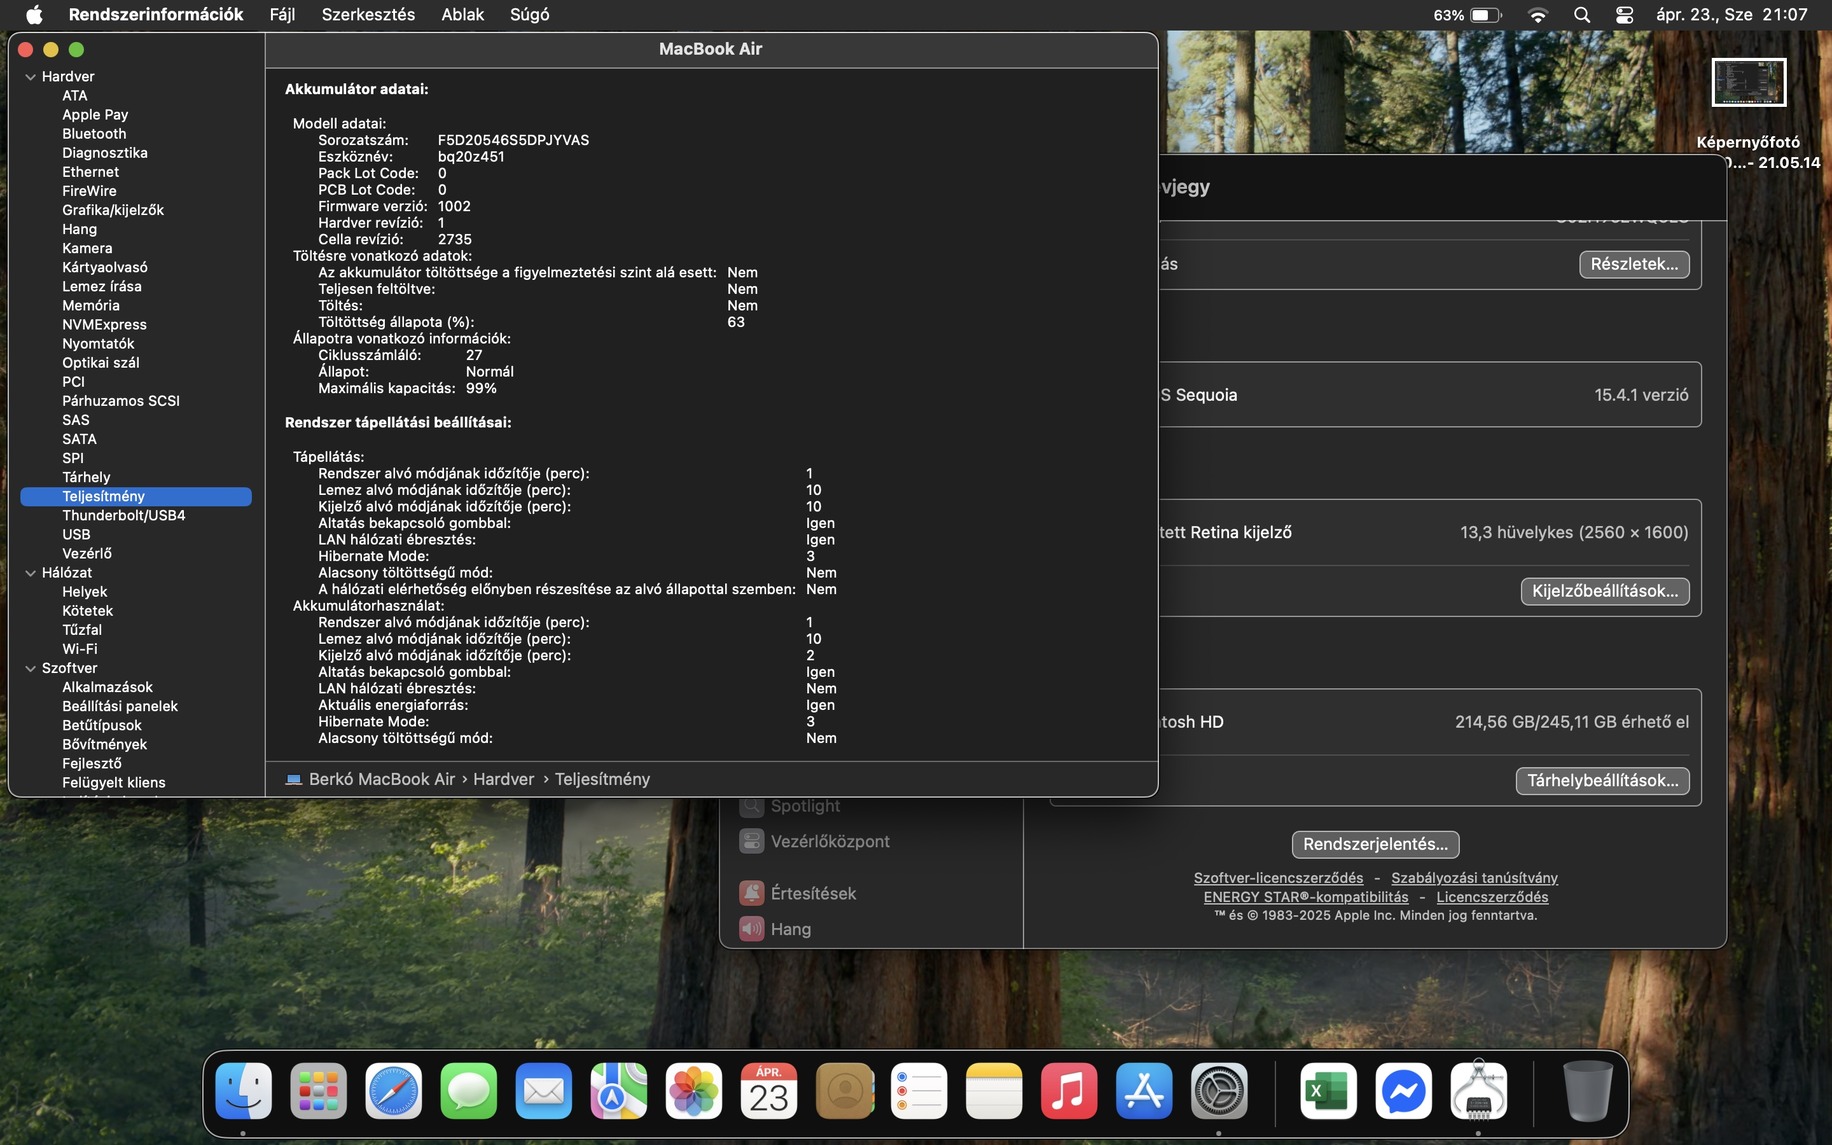Open the Szoftver-licencszerződés link
Viewport: 1832px width, 1145px height.
[x=1278, y=878]
